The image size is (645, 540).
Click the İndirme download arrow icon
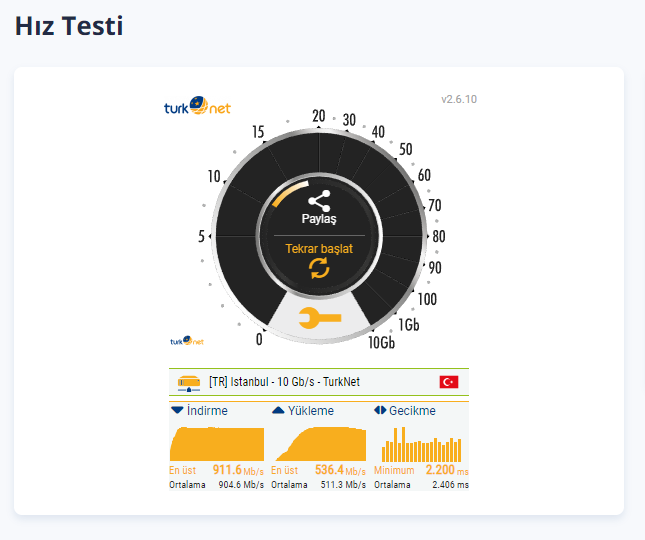(177, 410)
